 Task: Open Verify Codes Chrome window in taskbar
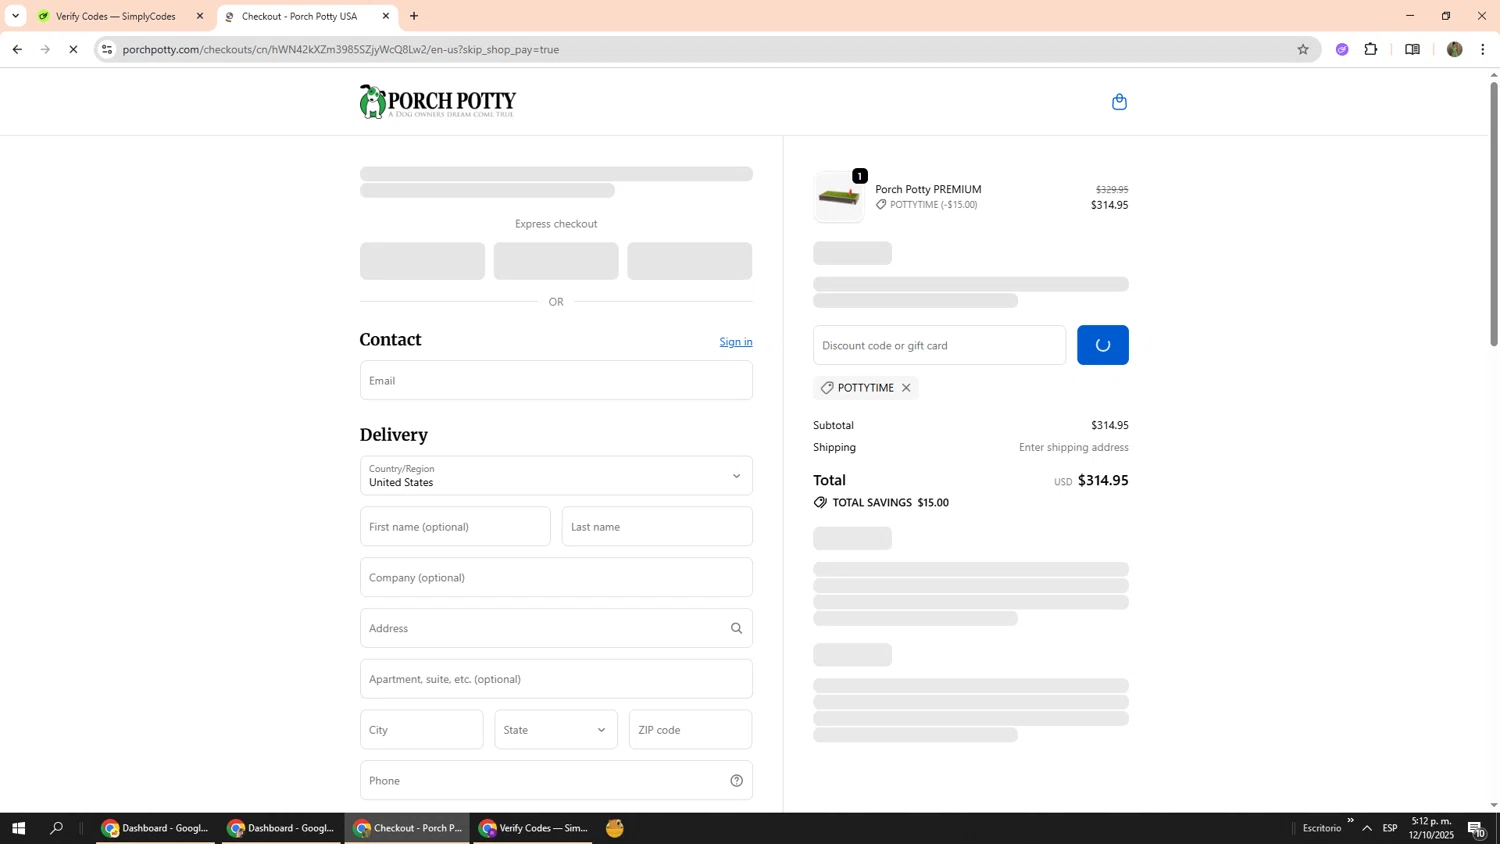click(x=532, y=828)
